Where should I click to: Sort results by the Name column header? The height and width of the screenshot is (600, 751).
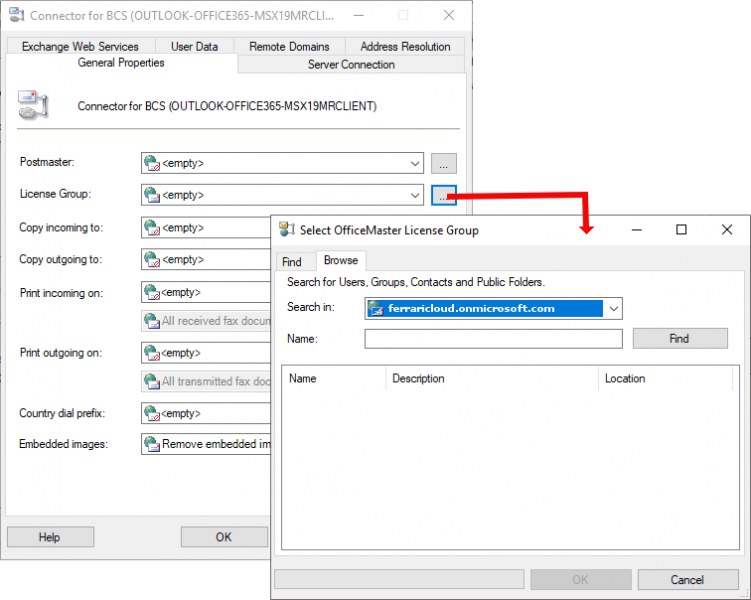coord(333,379)
